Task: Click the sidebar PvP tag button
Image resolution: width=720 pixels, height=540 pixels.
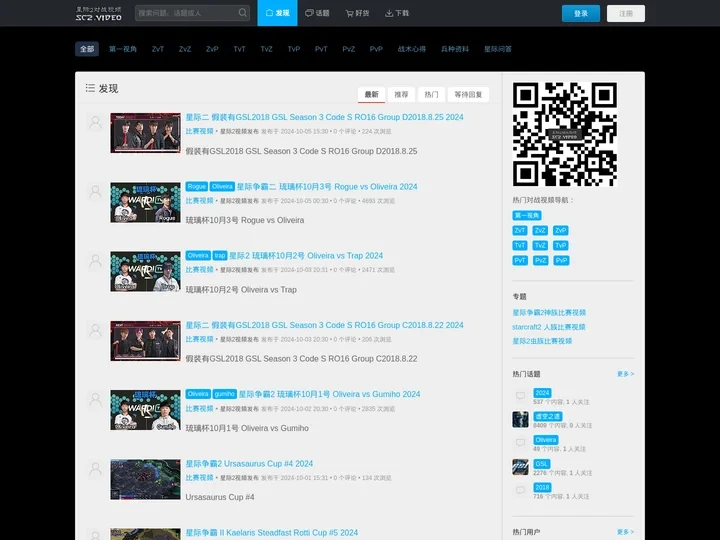Action: pos(561,261)
